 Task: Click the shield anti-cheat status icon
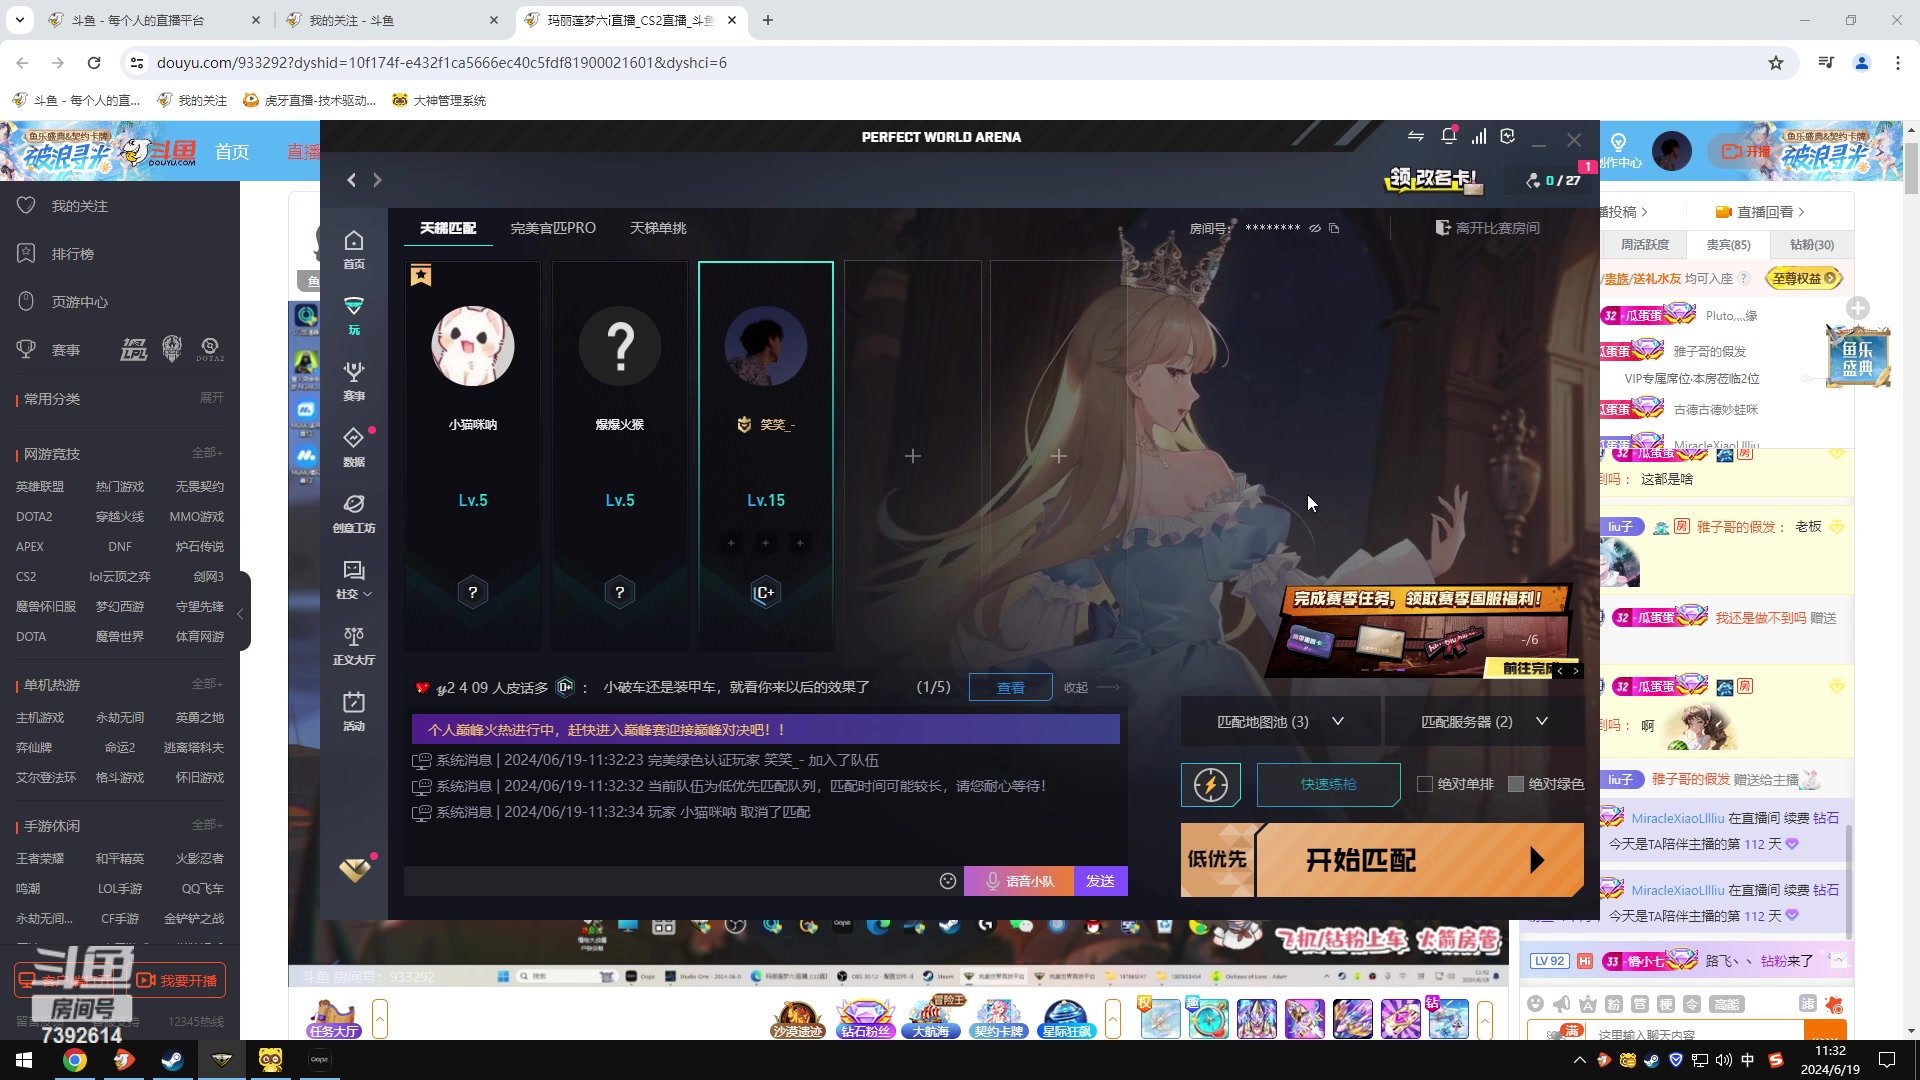(x=1508, y=137)
